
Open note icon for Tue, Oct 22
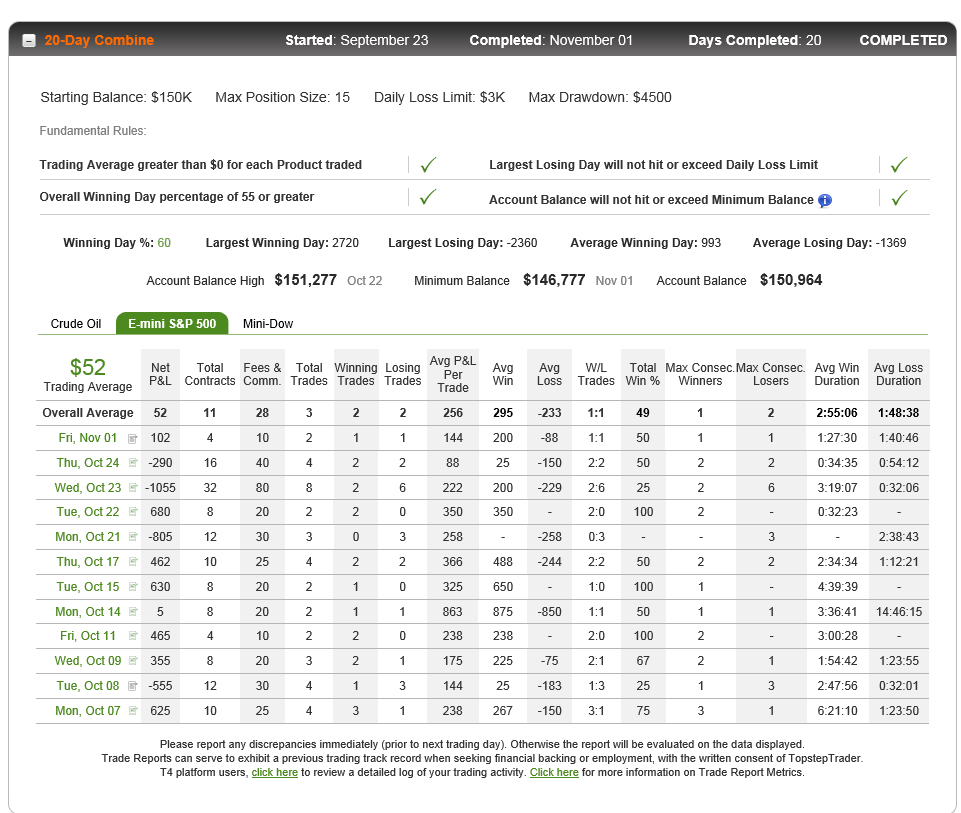[132, 512]
